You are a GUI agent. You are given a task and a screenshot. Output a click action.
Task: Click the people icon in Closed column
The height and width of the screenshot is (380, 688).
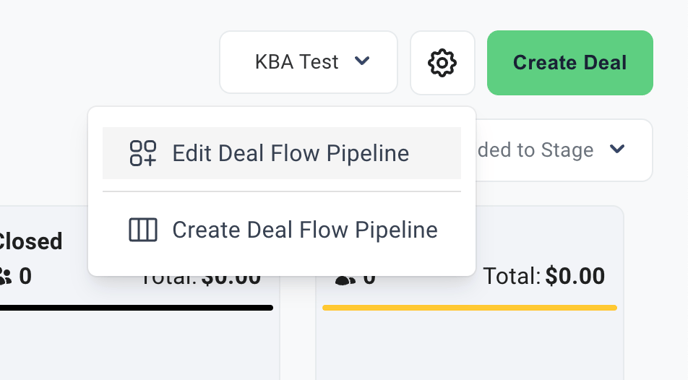[5, 277]
